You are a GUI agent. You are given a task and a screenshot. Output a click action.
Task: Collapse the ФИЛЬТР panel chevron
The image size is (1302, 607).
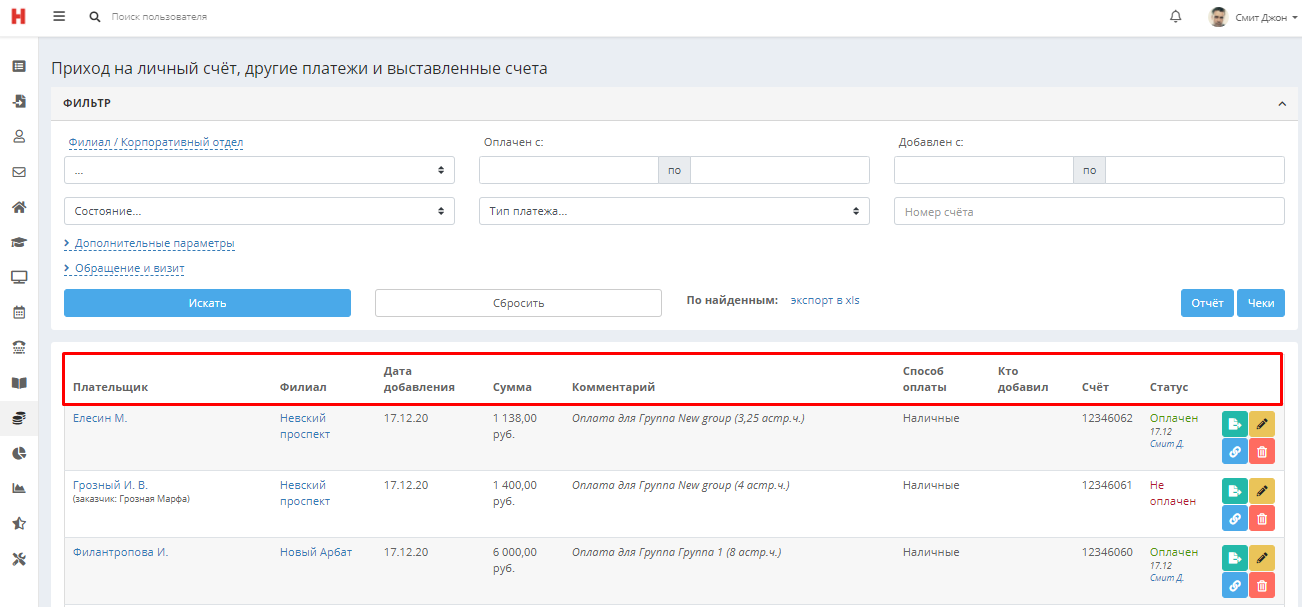pyautogui.click(x=1281, y=103)
